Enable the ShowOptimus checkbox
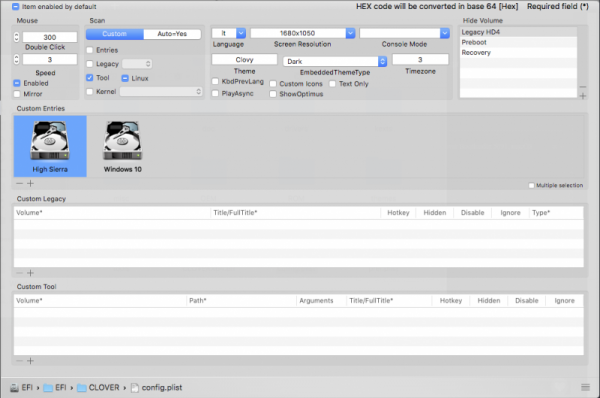 (273, 94)
